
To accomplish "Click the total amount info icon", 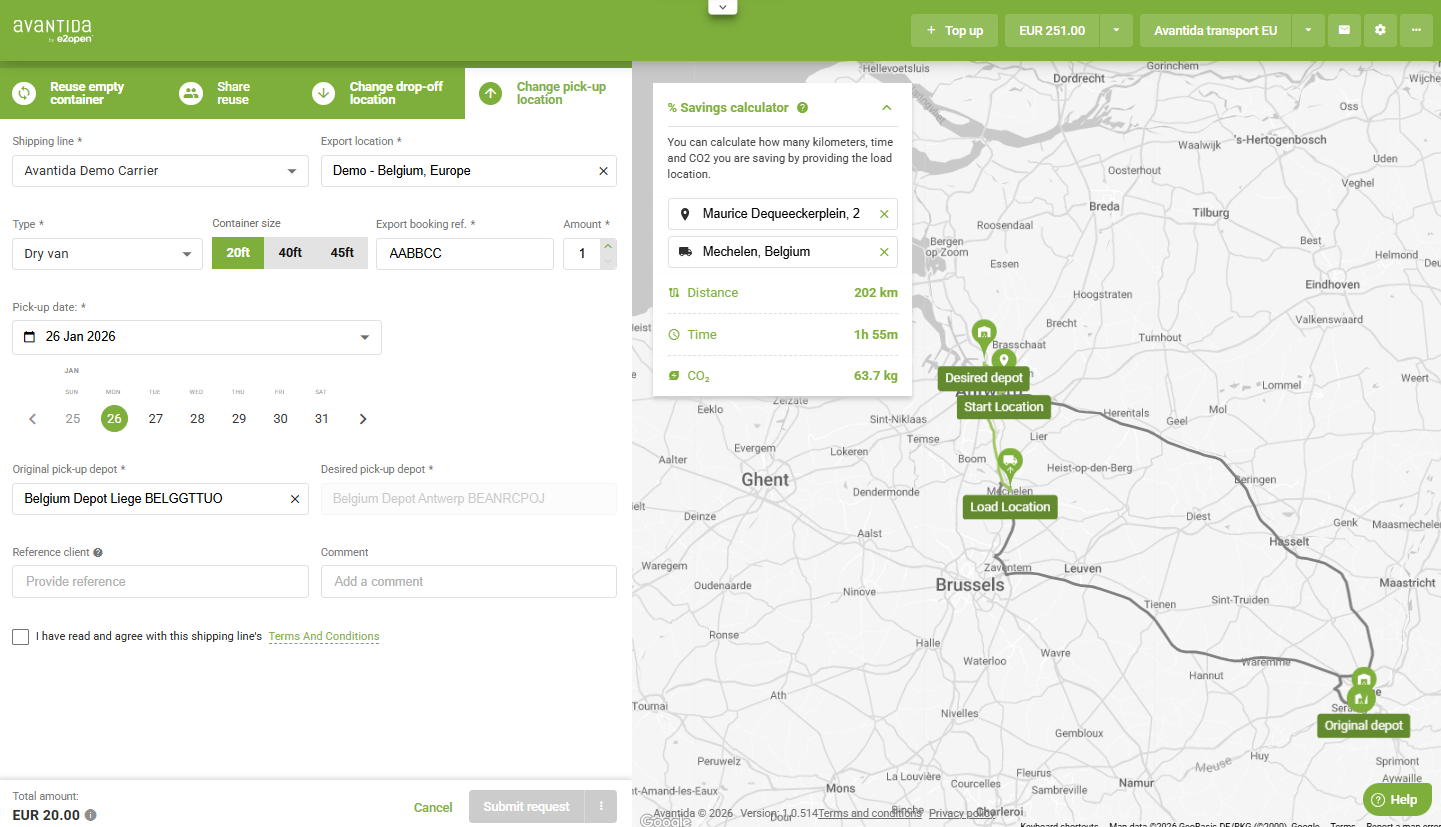I will tap(91, 815).
